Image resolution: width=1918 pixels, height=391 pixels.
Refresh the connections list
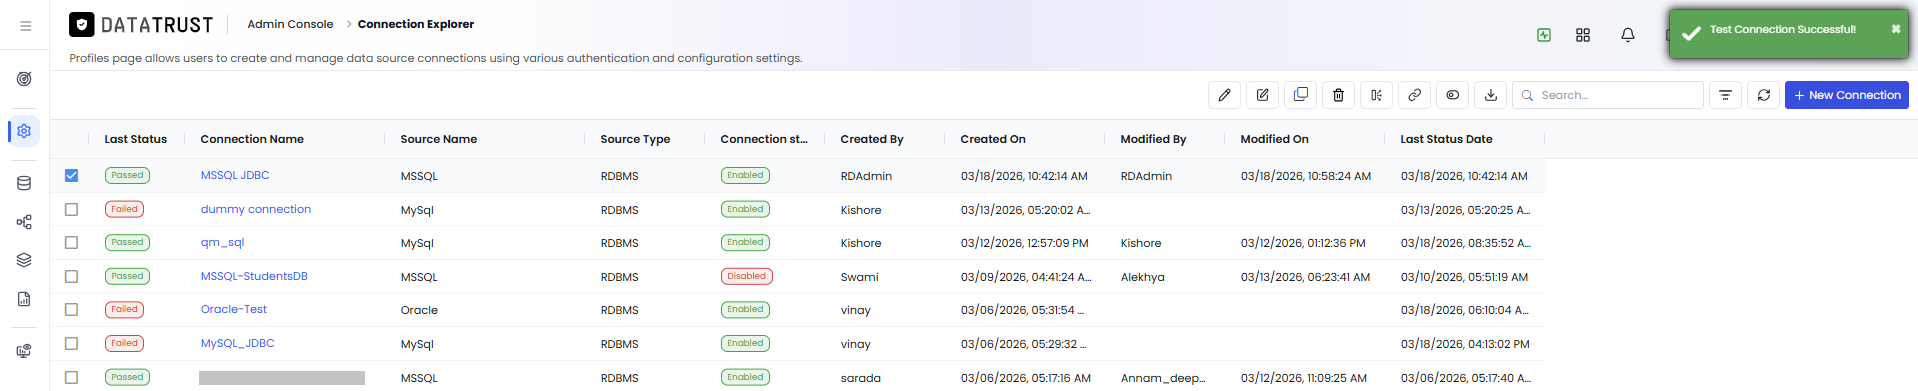coord(1764,95)
